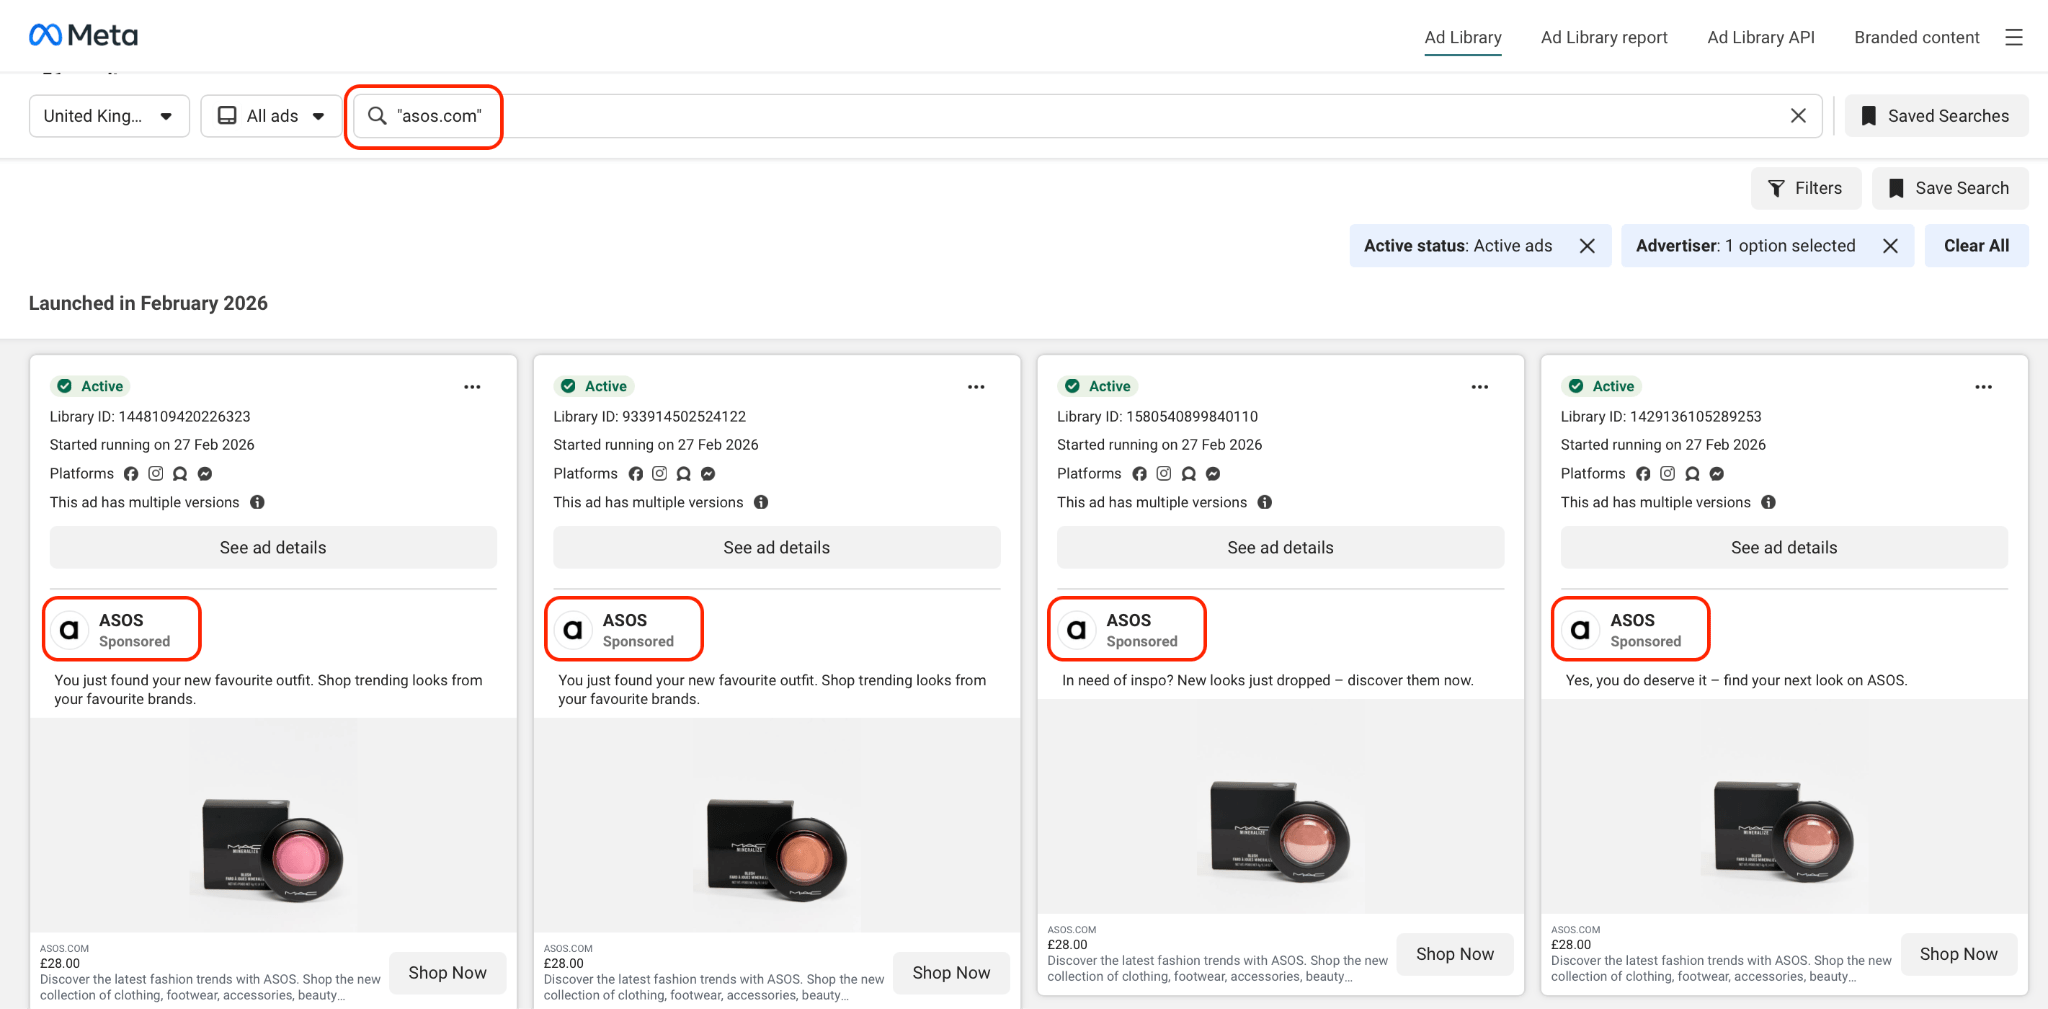Click Instagram platform icon on ad 1448109420226323
The height and width of the screenshot is (1009, 2048).
(x=156, y=474)
